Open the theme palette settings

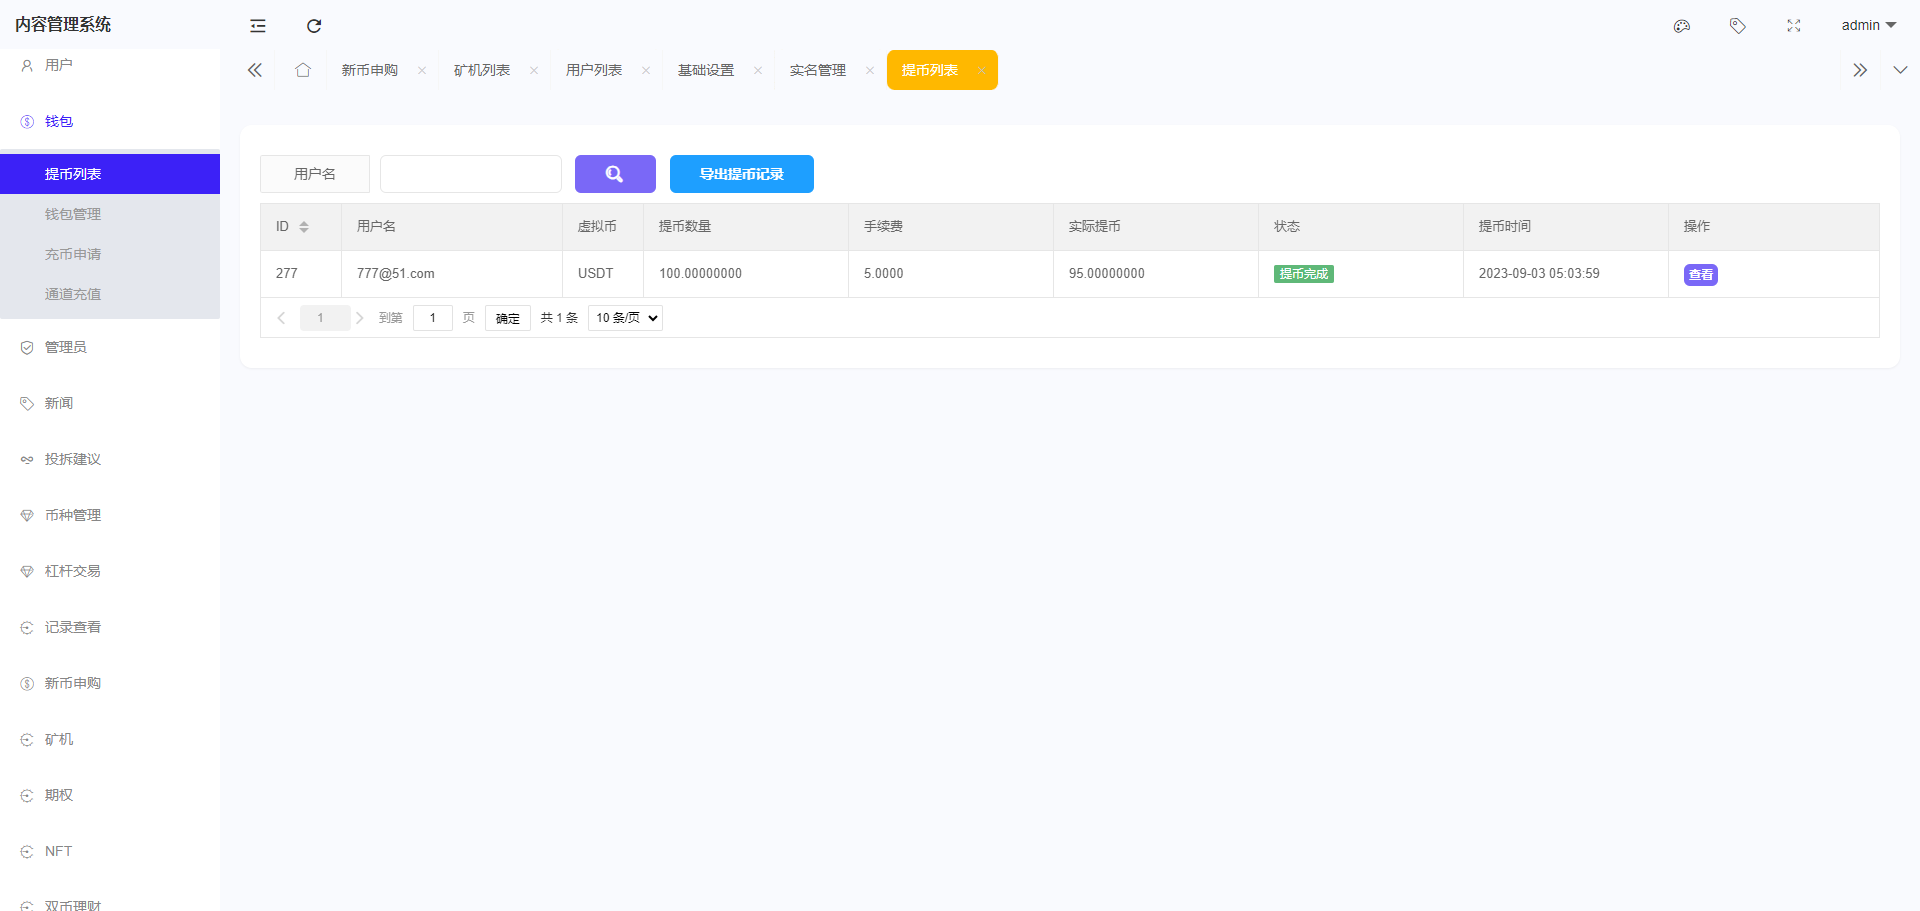(1681, 25)
